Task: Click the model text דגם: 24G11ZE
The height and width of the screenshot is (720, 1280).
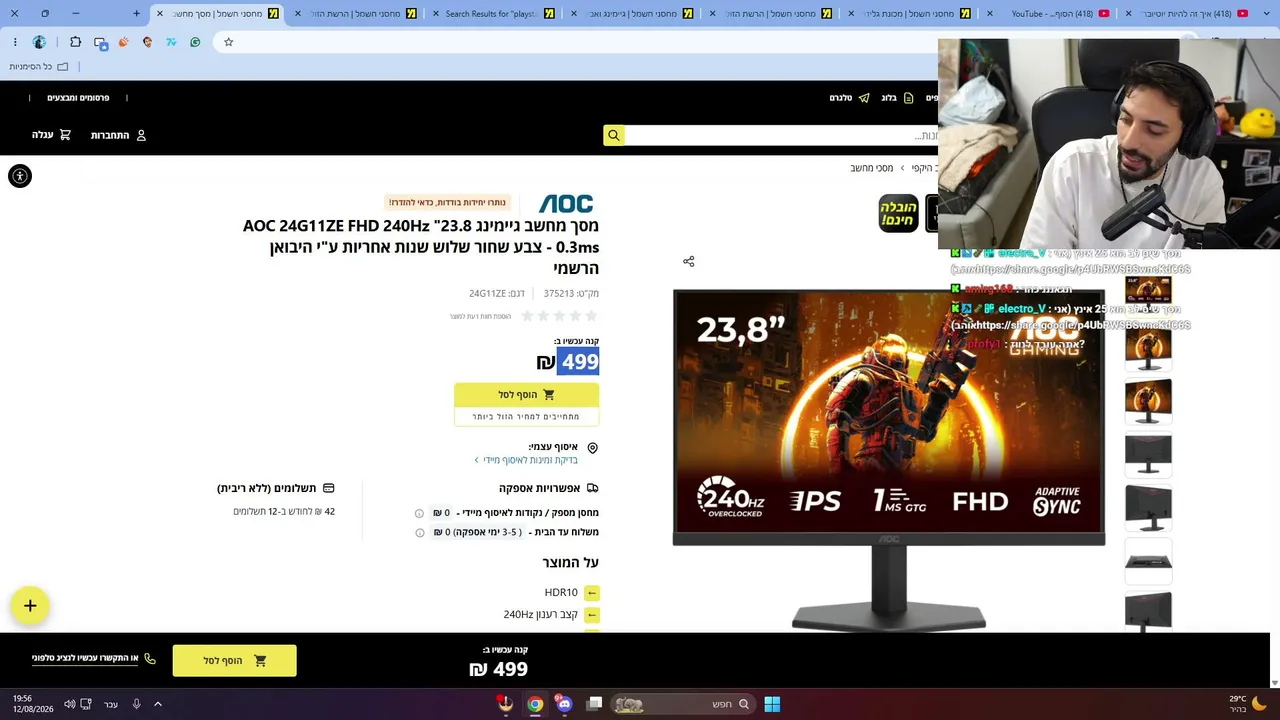Action: [497, 294]
